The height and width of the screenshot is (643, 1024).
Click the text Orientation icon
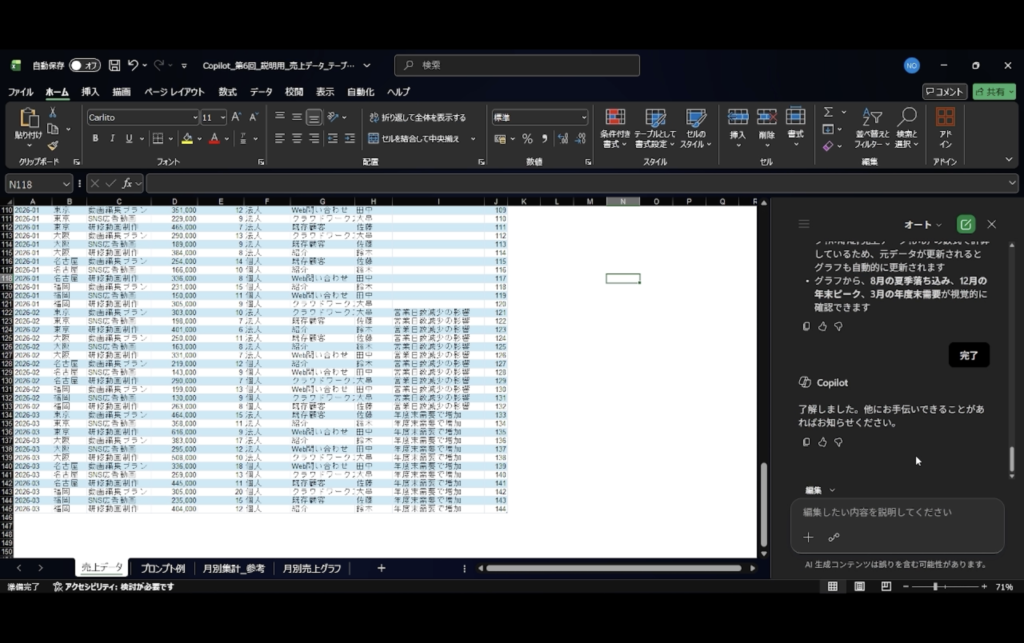point(333,117)
